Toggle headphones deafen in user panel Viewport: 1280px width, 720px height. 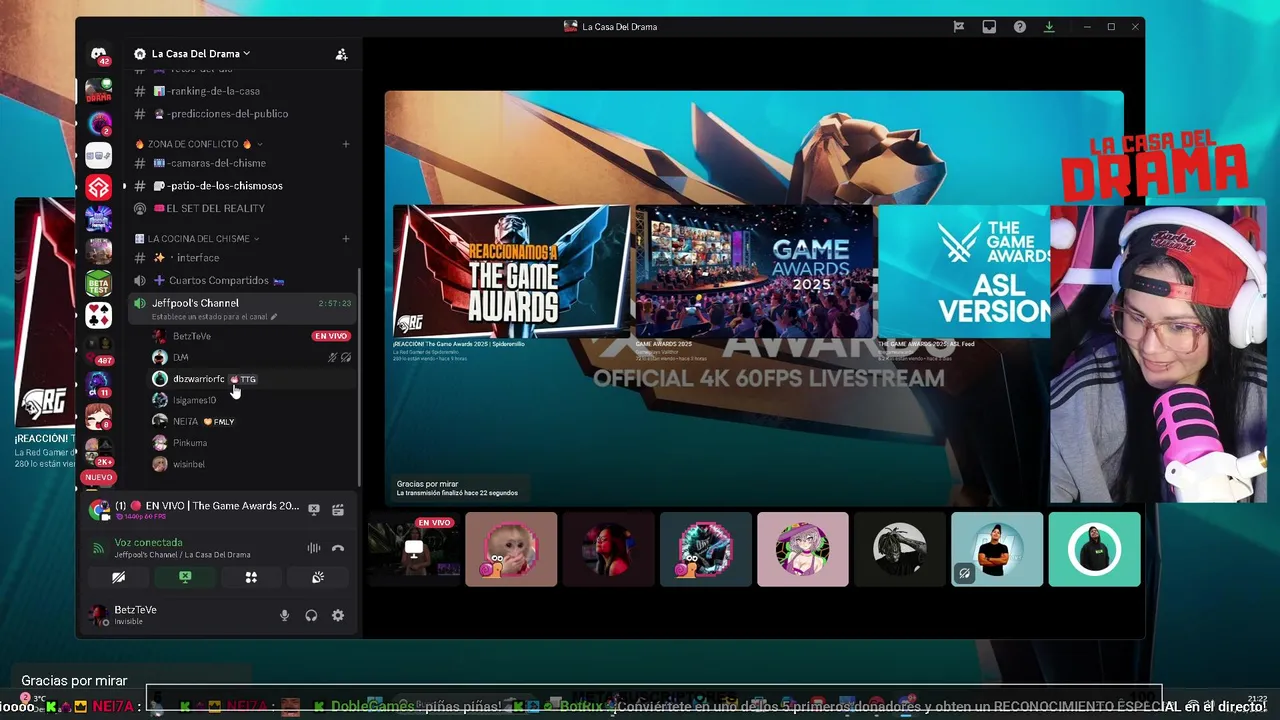pos(311,615)
